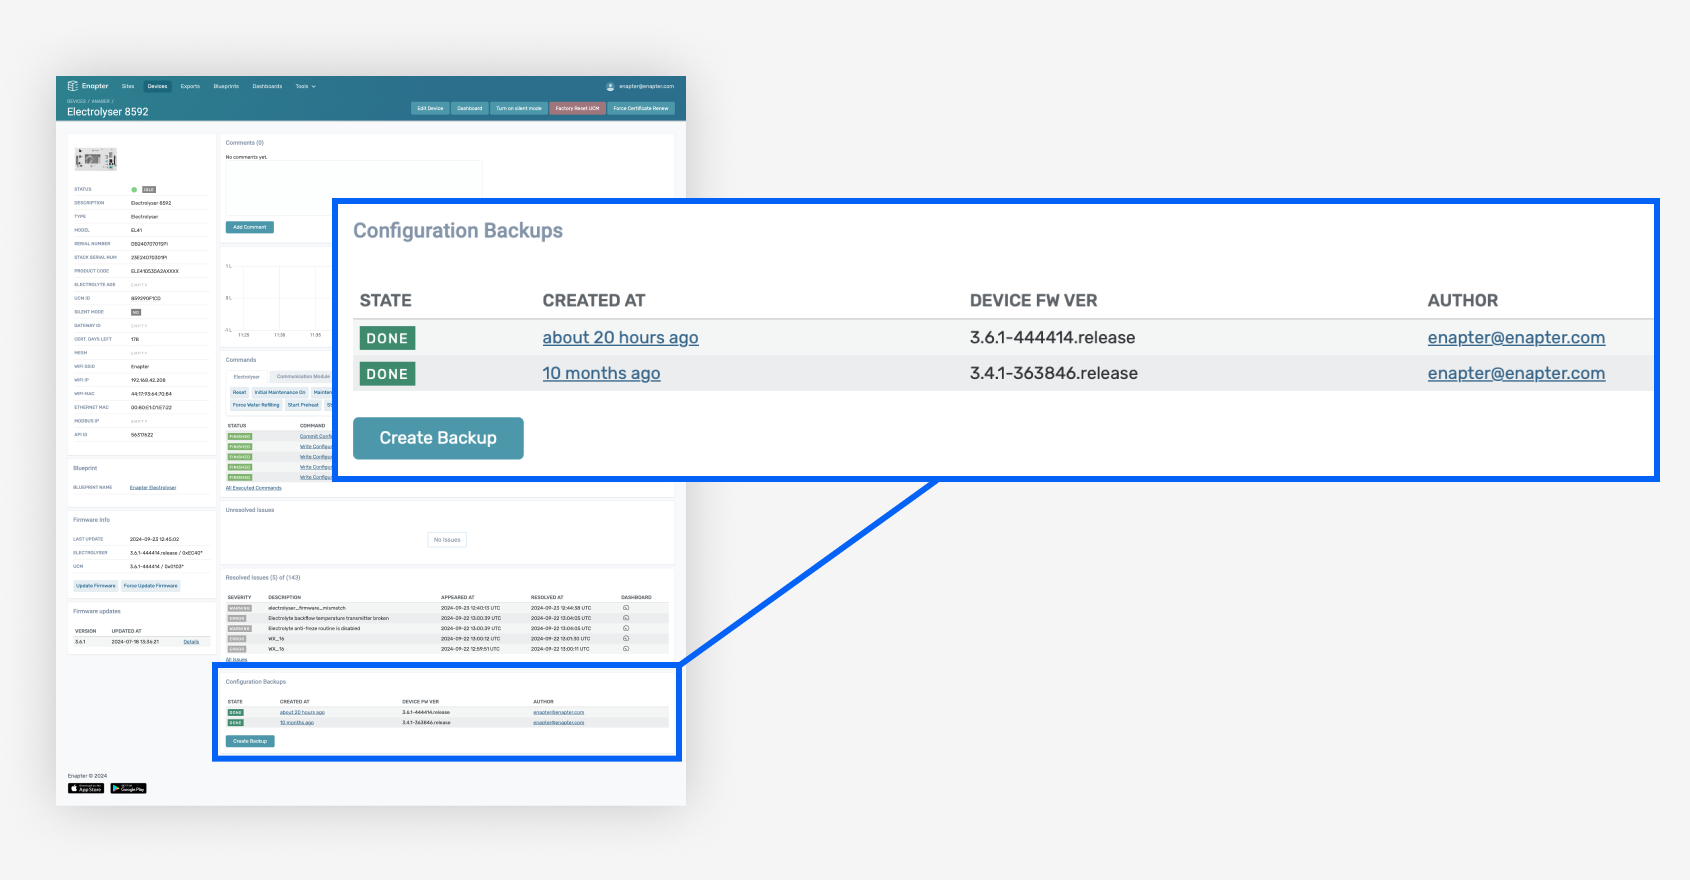The image size is (1690, 880).
Task: Click the large Create Backup button in callout
Action: 438,438
